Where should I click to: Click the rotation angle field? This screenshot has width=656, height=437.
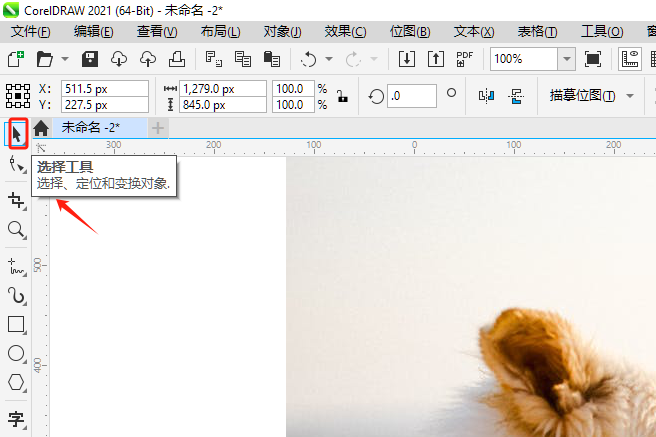click(412, 96)
